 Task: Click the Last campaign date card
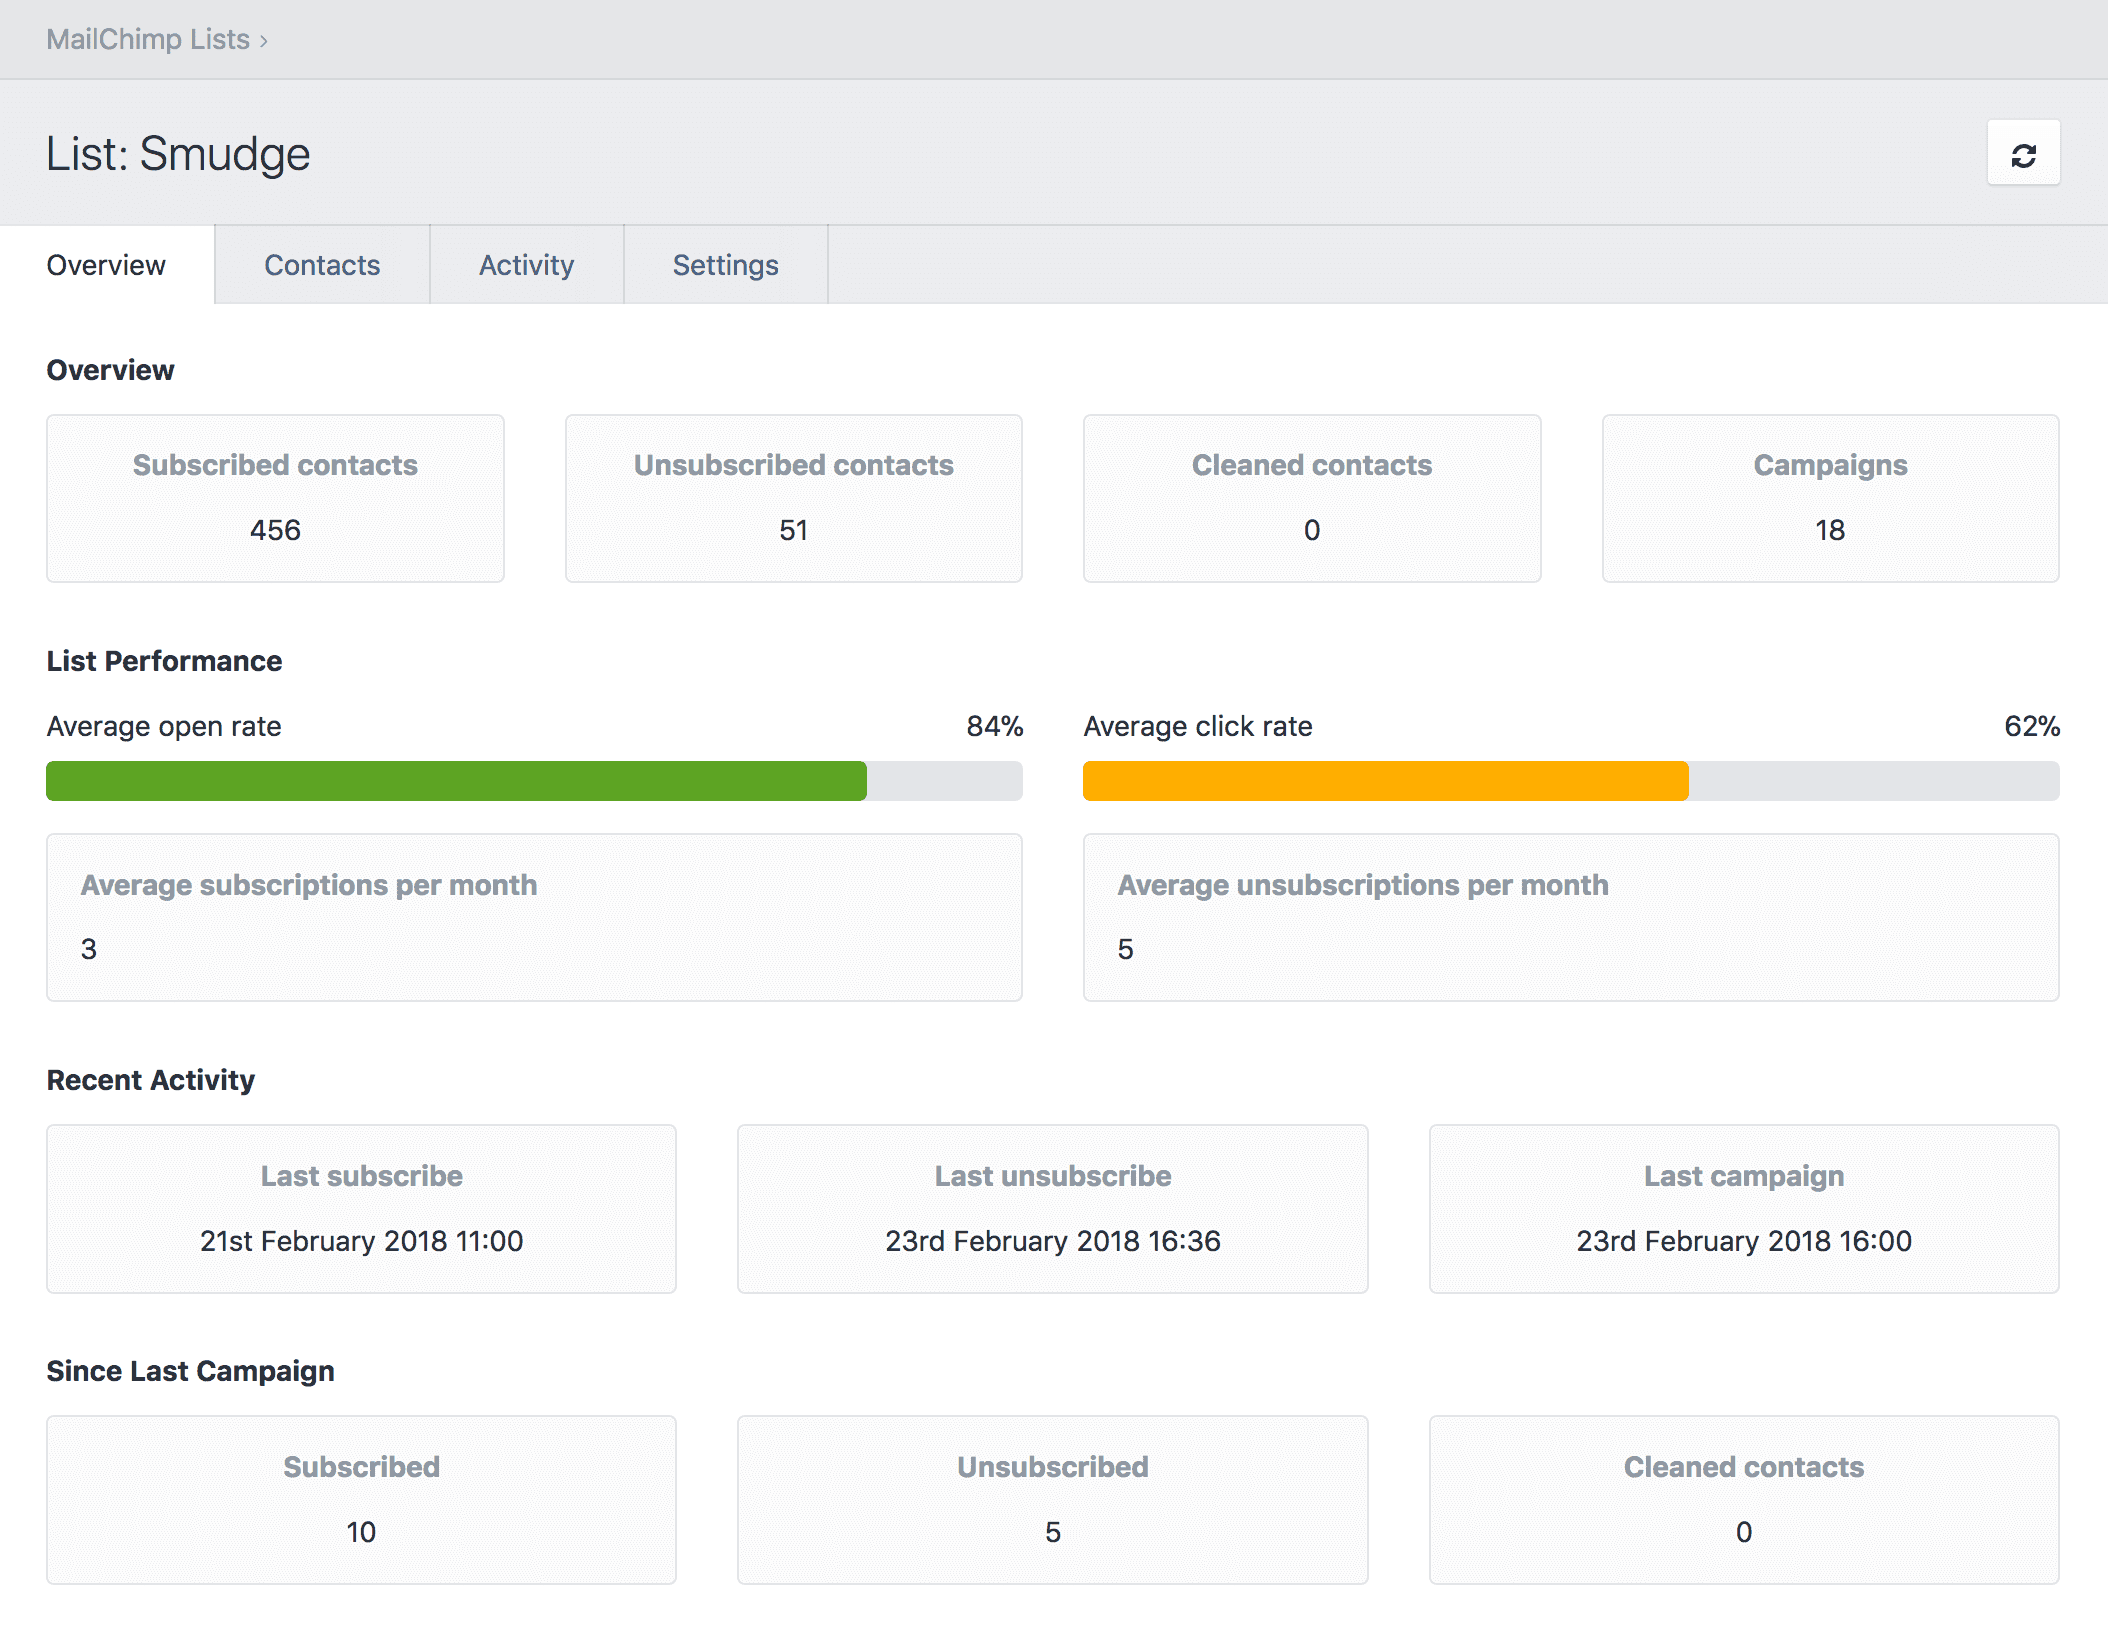[1743, 1208]
